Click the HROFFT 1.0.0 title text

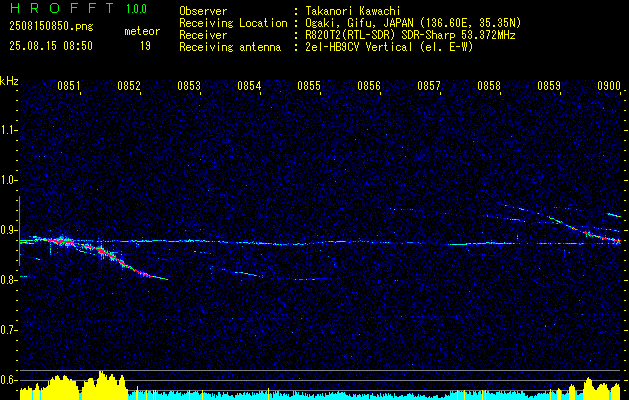79,8
